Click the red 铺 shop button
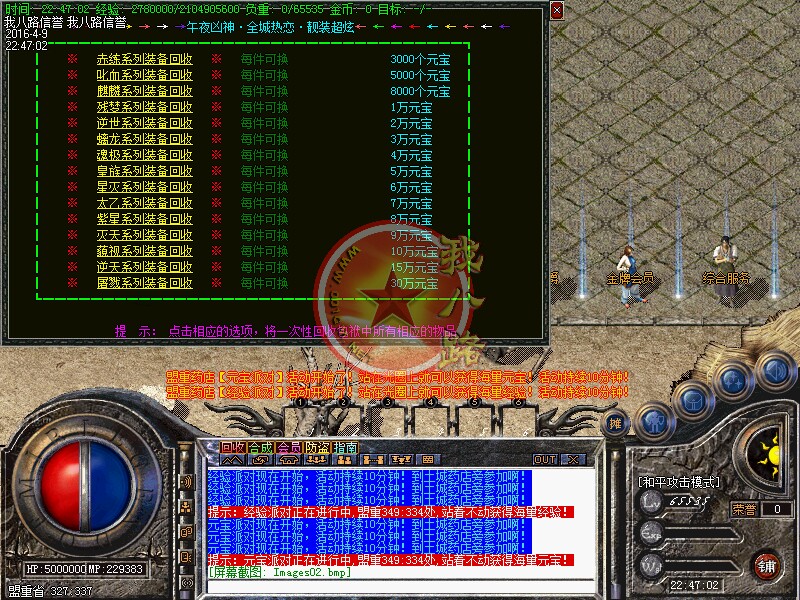800x600 pixels. pyautogui.click(x=766, y=565)
